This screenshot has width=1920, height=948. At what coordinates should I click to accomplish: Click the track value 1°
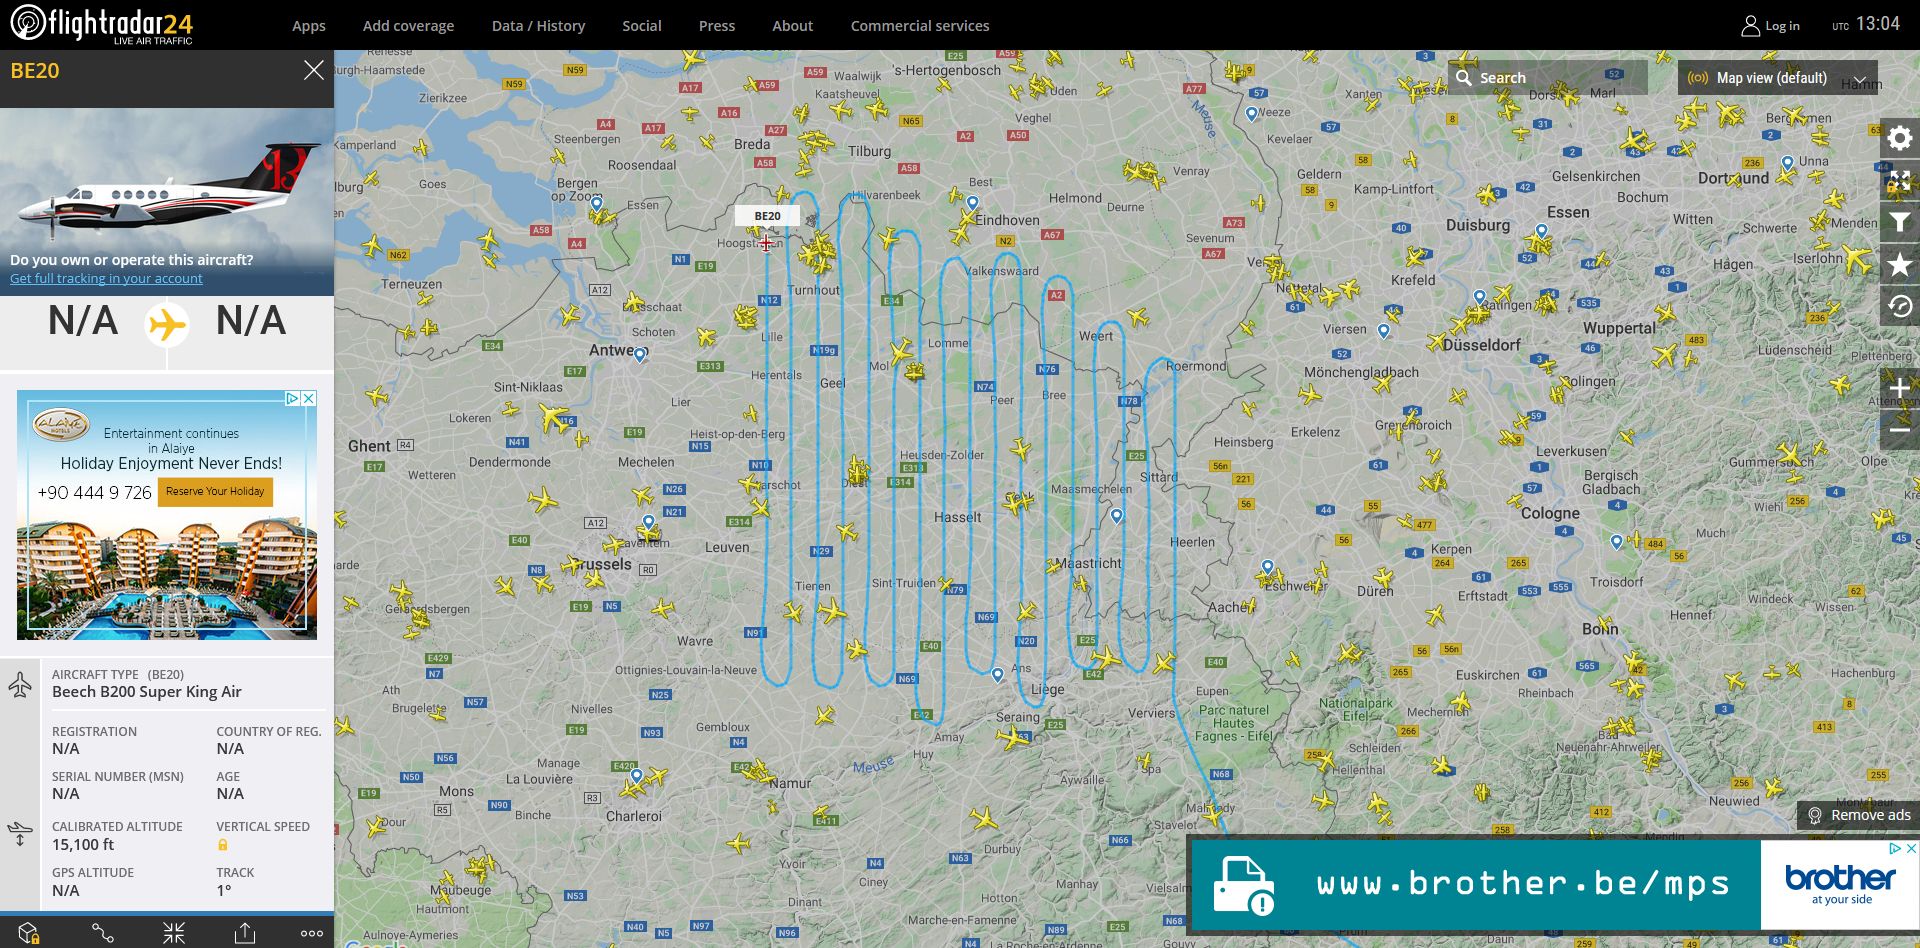tap(224, 890)
